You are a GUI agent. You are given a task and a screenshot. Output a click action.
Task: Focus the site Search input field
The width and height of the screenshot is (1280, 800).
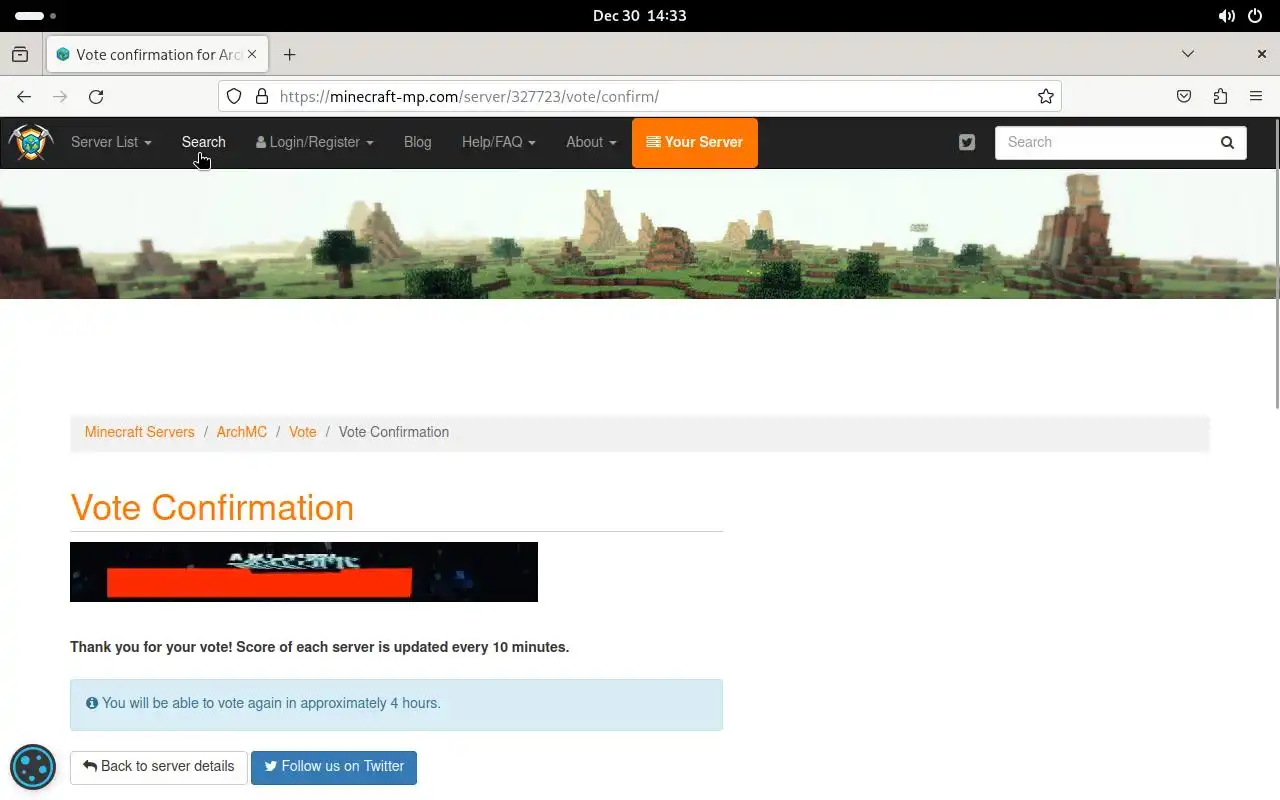click(x=1101, y=142)
